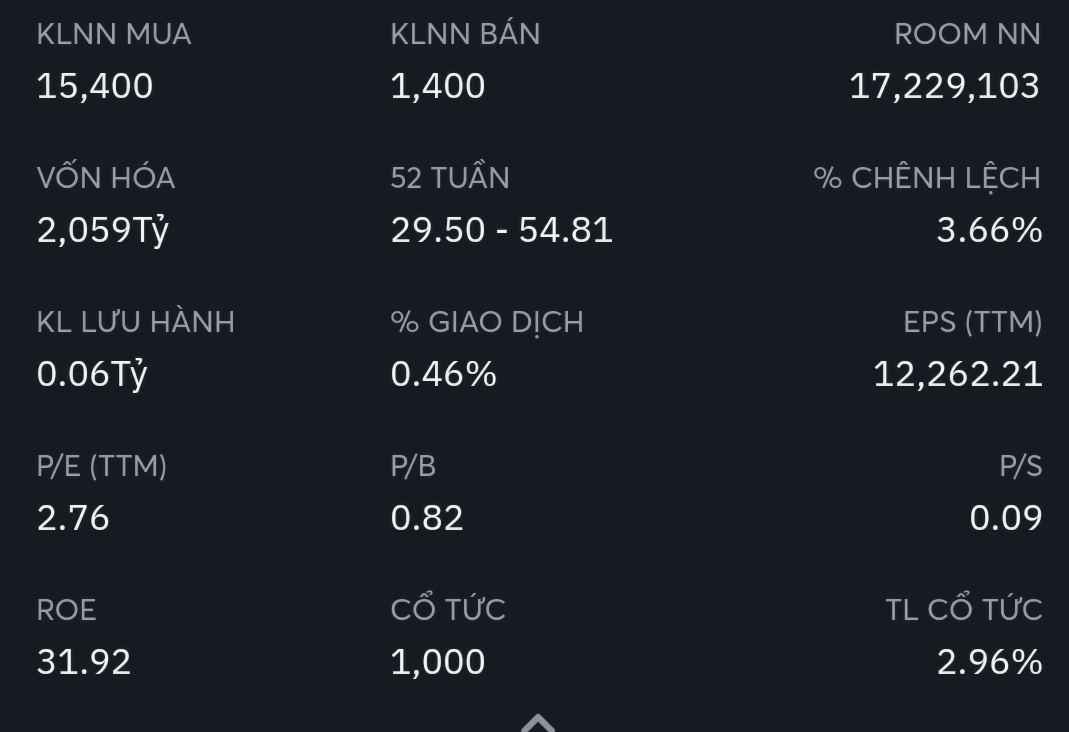Select the % GIAO DỊCH value 0.46%

tap(443, 374)
